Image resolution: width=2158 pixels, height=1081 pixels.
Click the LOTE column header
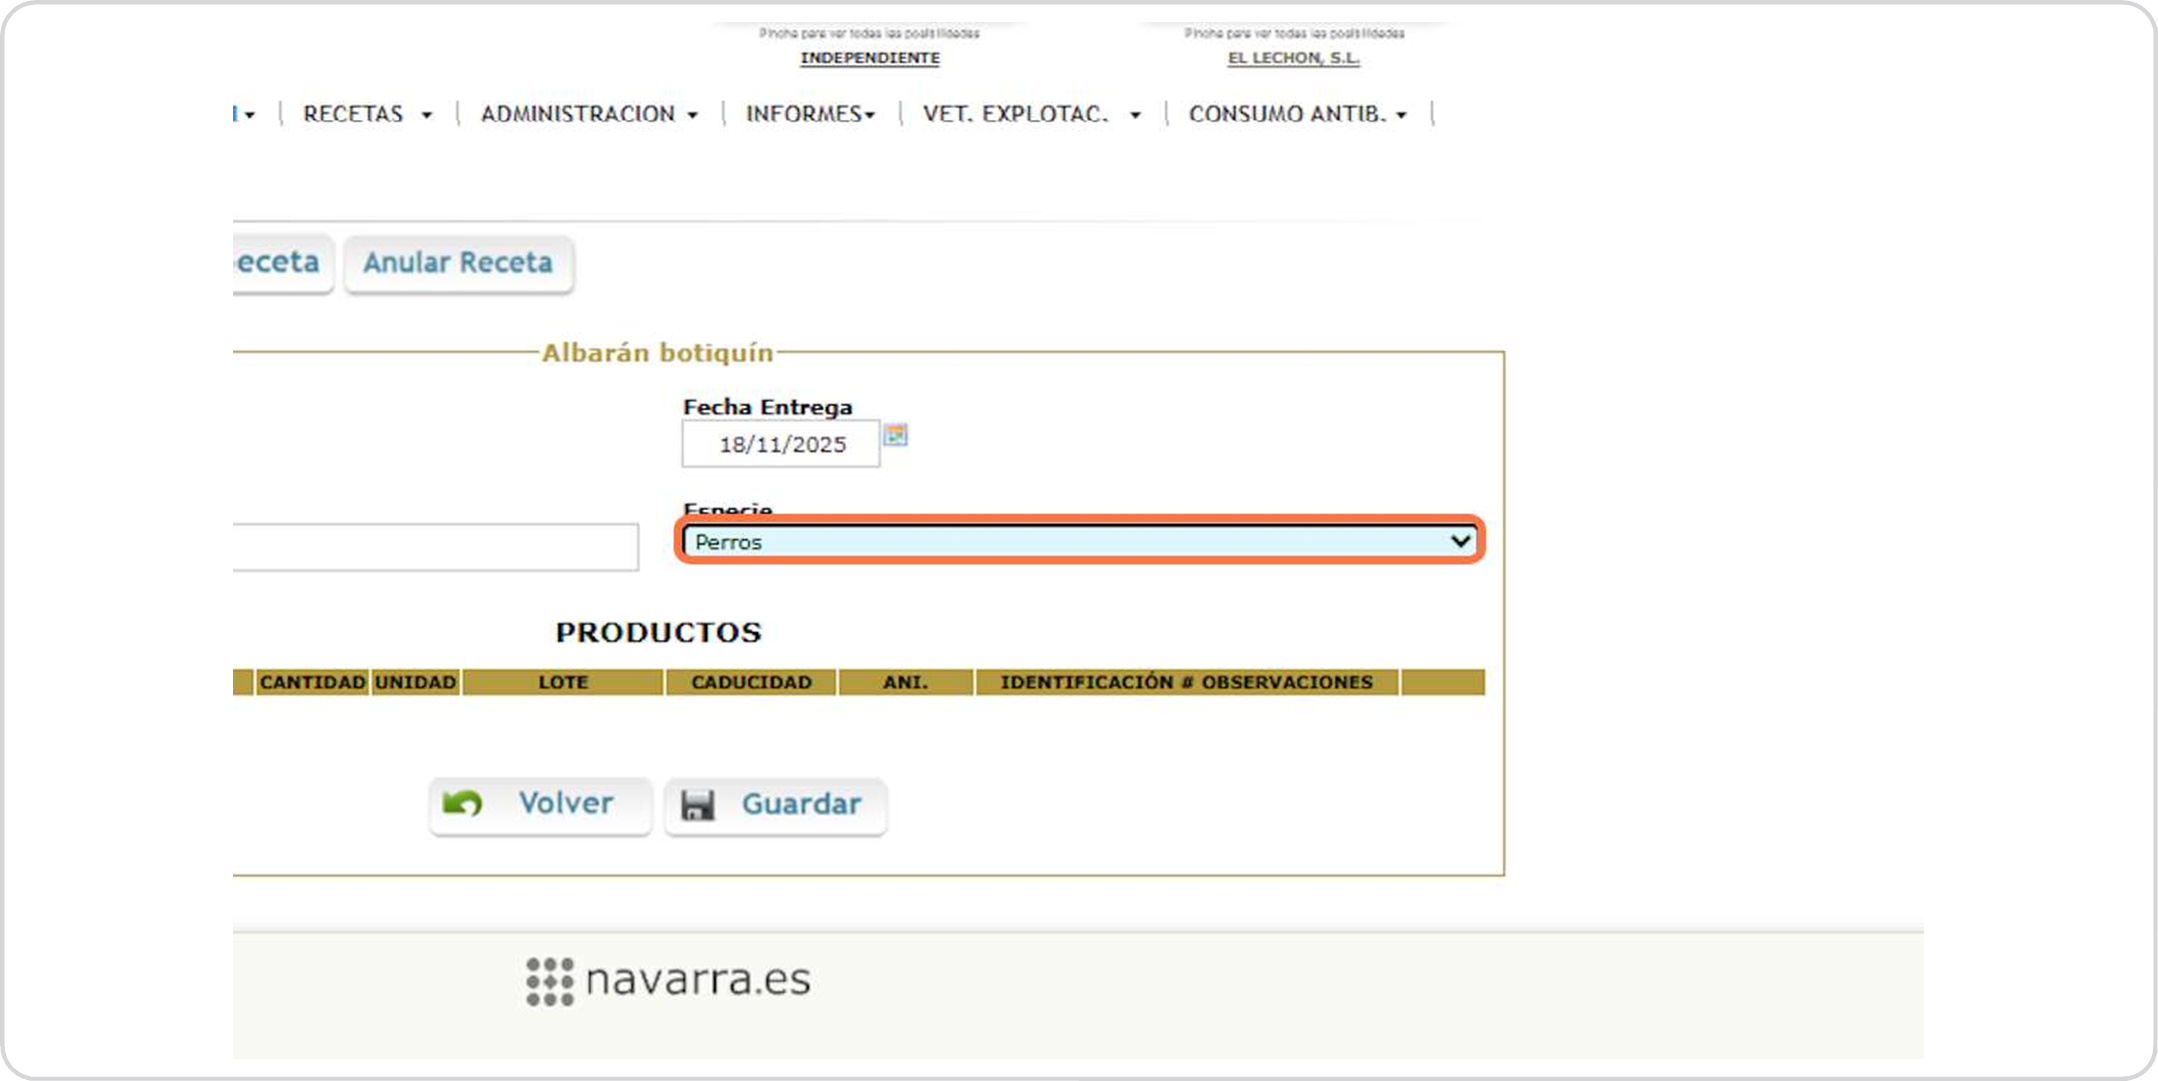click(563, 682)
